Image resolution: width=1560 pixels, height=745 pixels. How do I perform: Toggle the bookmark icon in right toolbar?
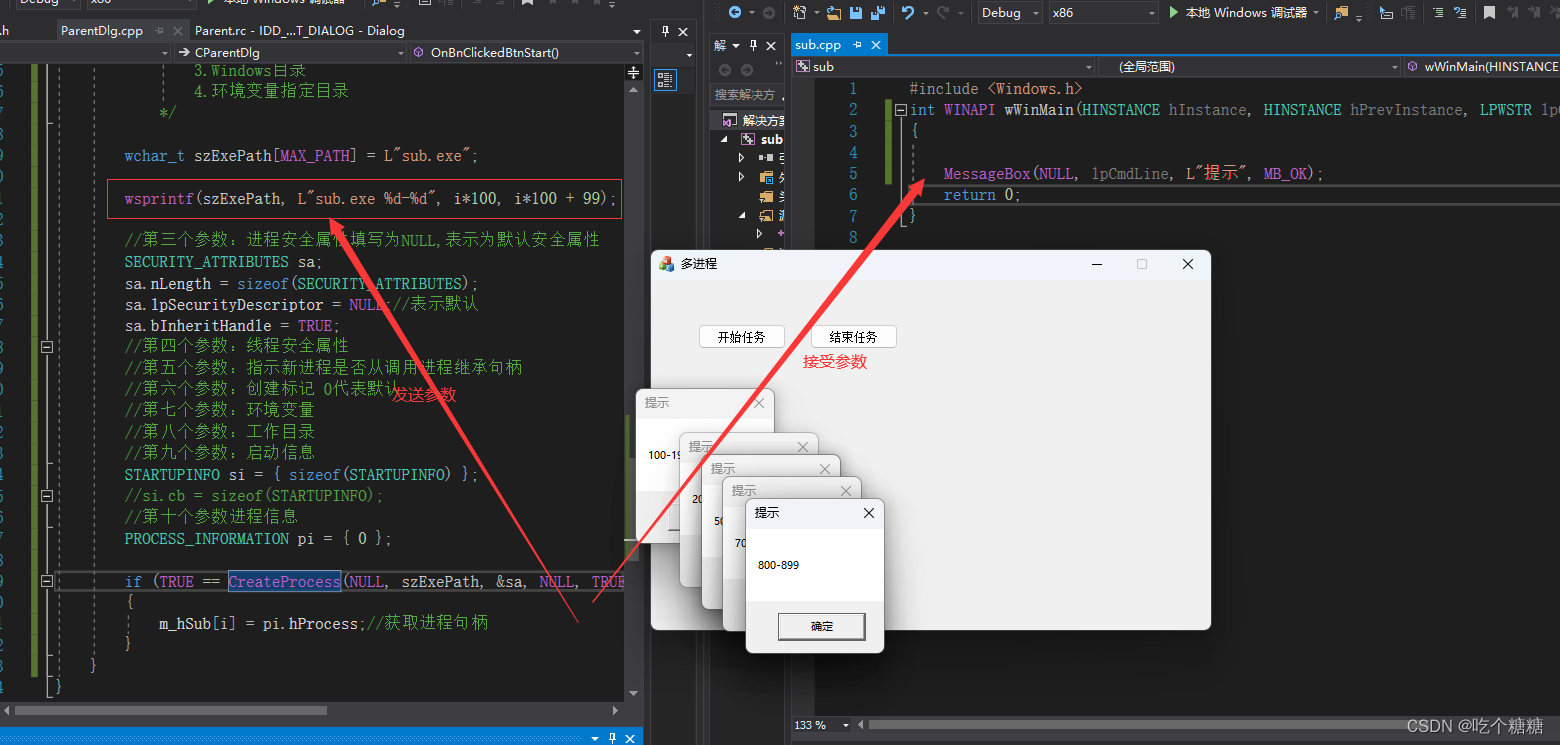point(1489,13)
